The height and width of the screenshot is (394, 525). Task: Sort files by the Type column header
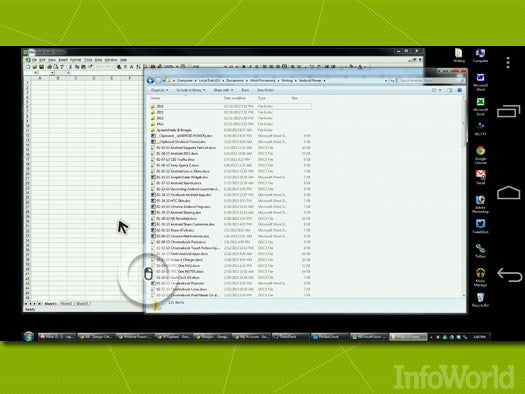pos(261,98)
